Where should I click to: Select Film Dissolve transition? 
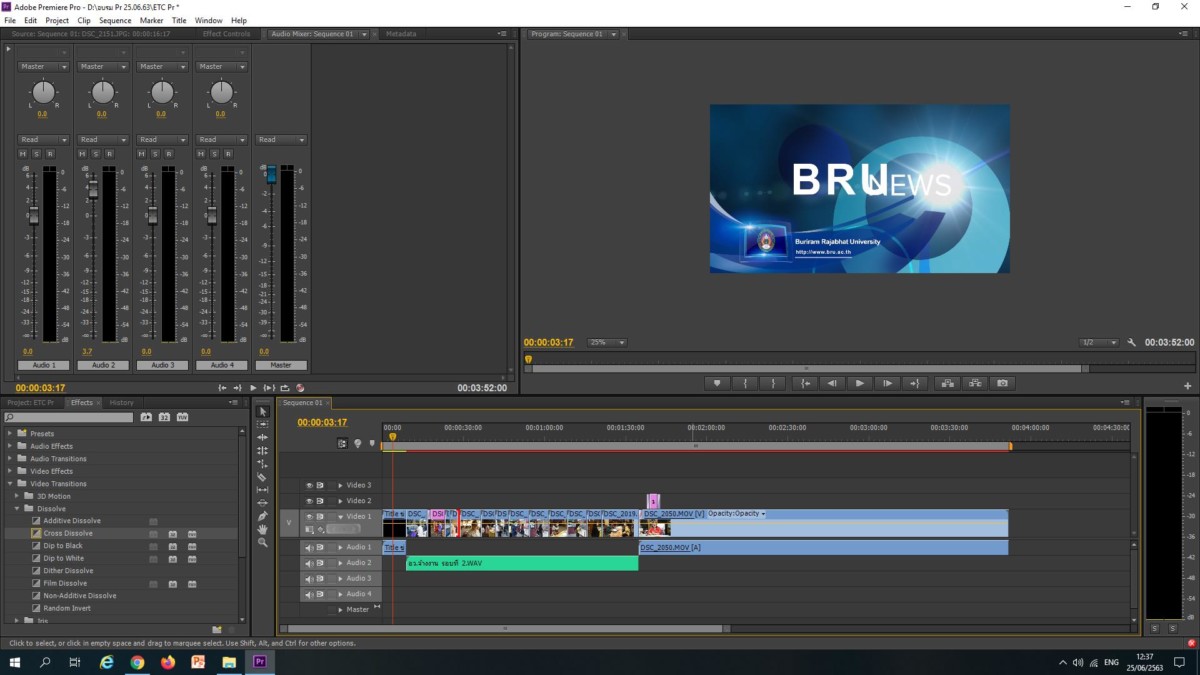point(65,583)
